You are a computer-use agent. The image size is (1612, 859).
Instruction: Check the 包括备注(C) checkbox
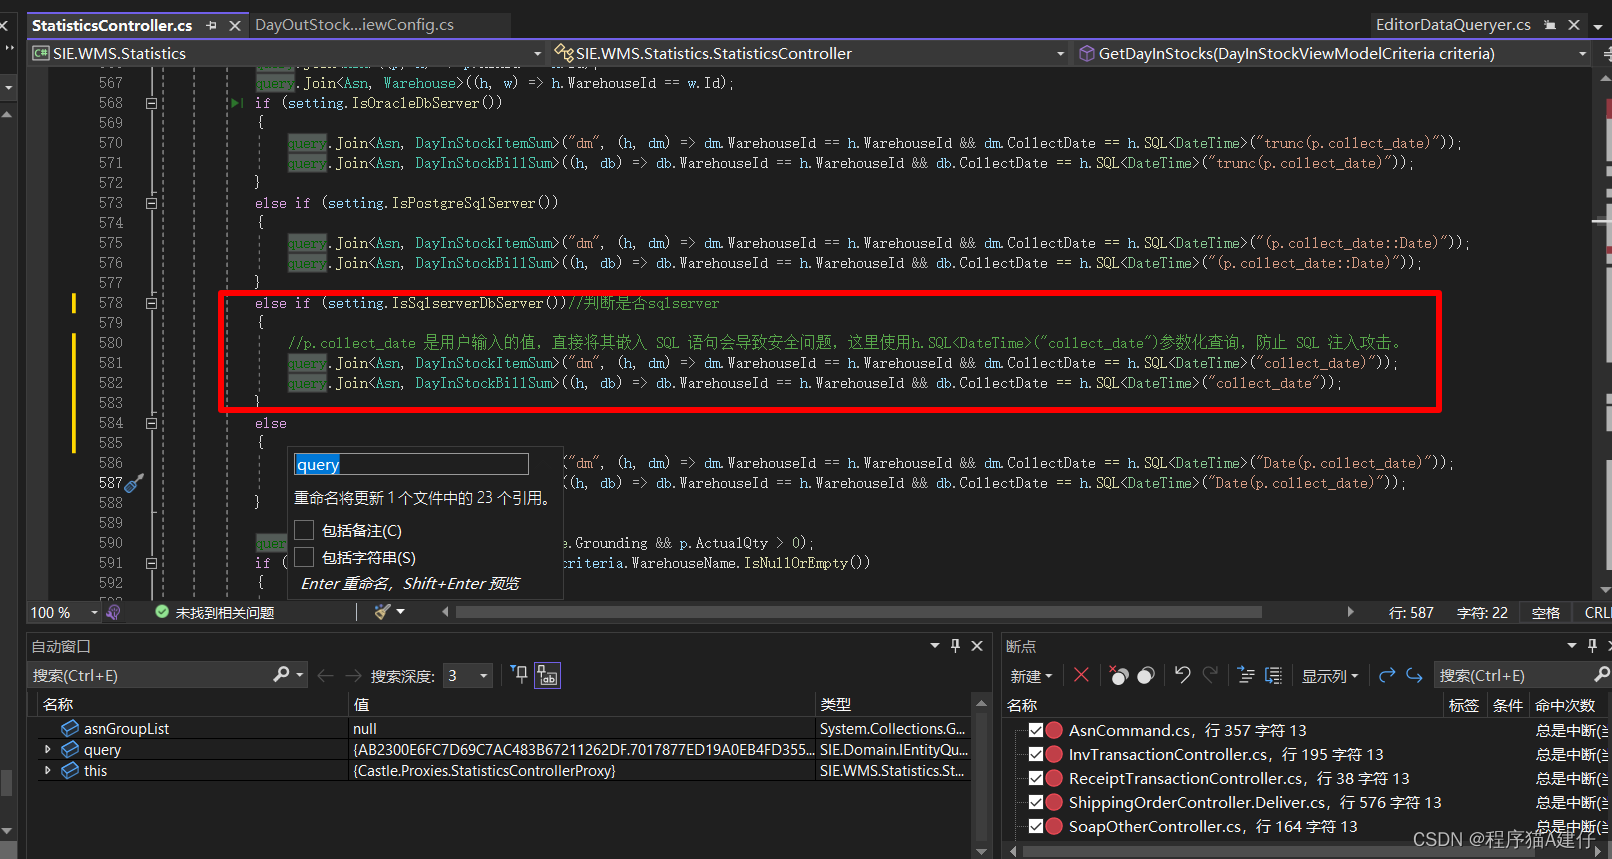304,530
